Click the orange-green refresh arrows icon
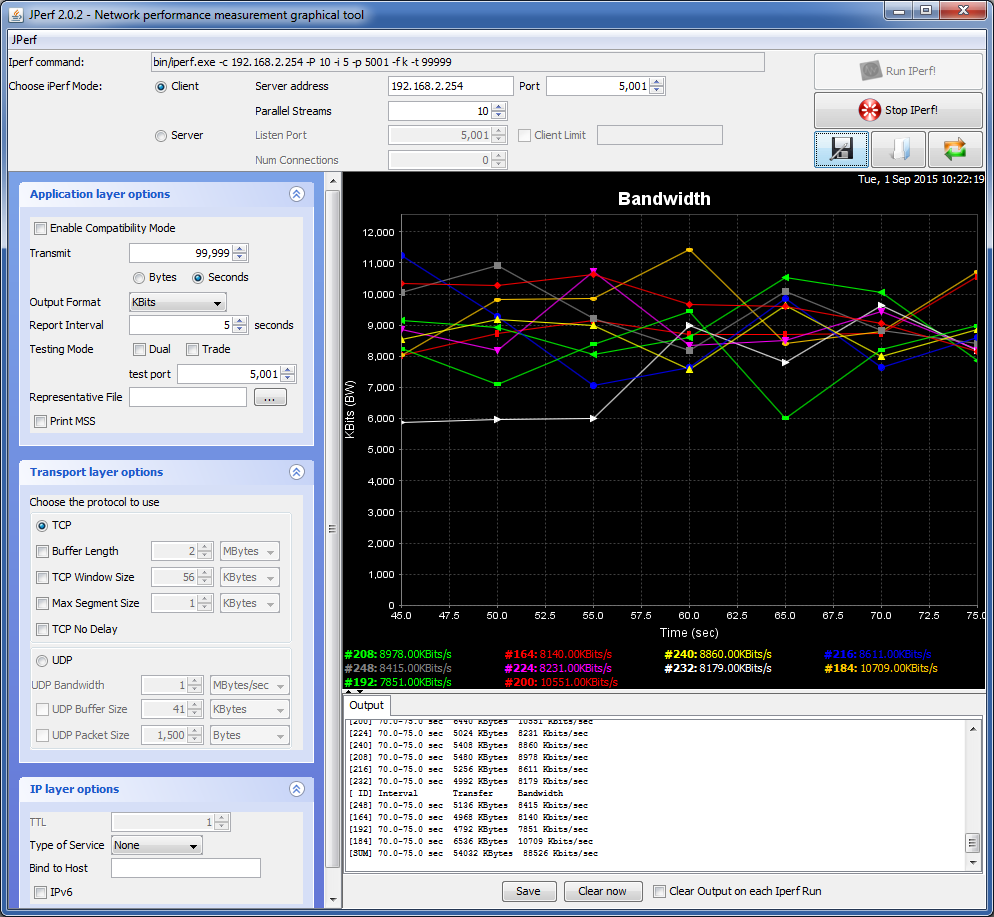 tap(955, 150)
